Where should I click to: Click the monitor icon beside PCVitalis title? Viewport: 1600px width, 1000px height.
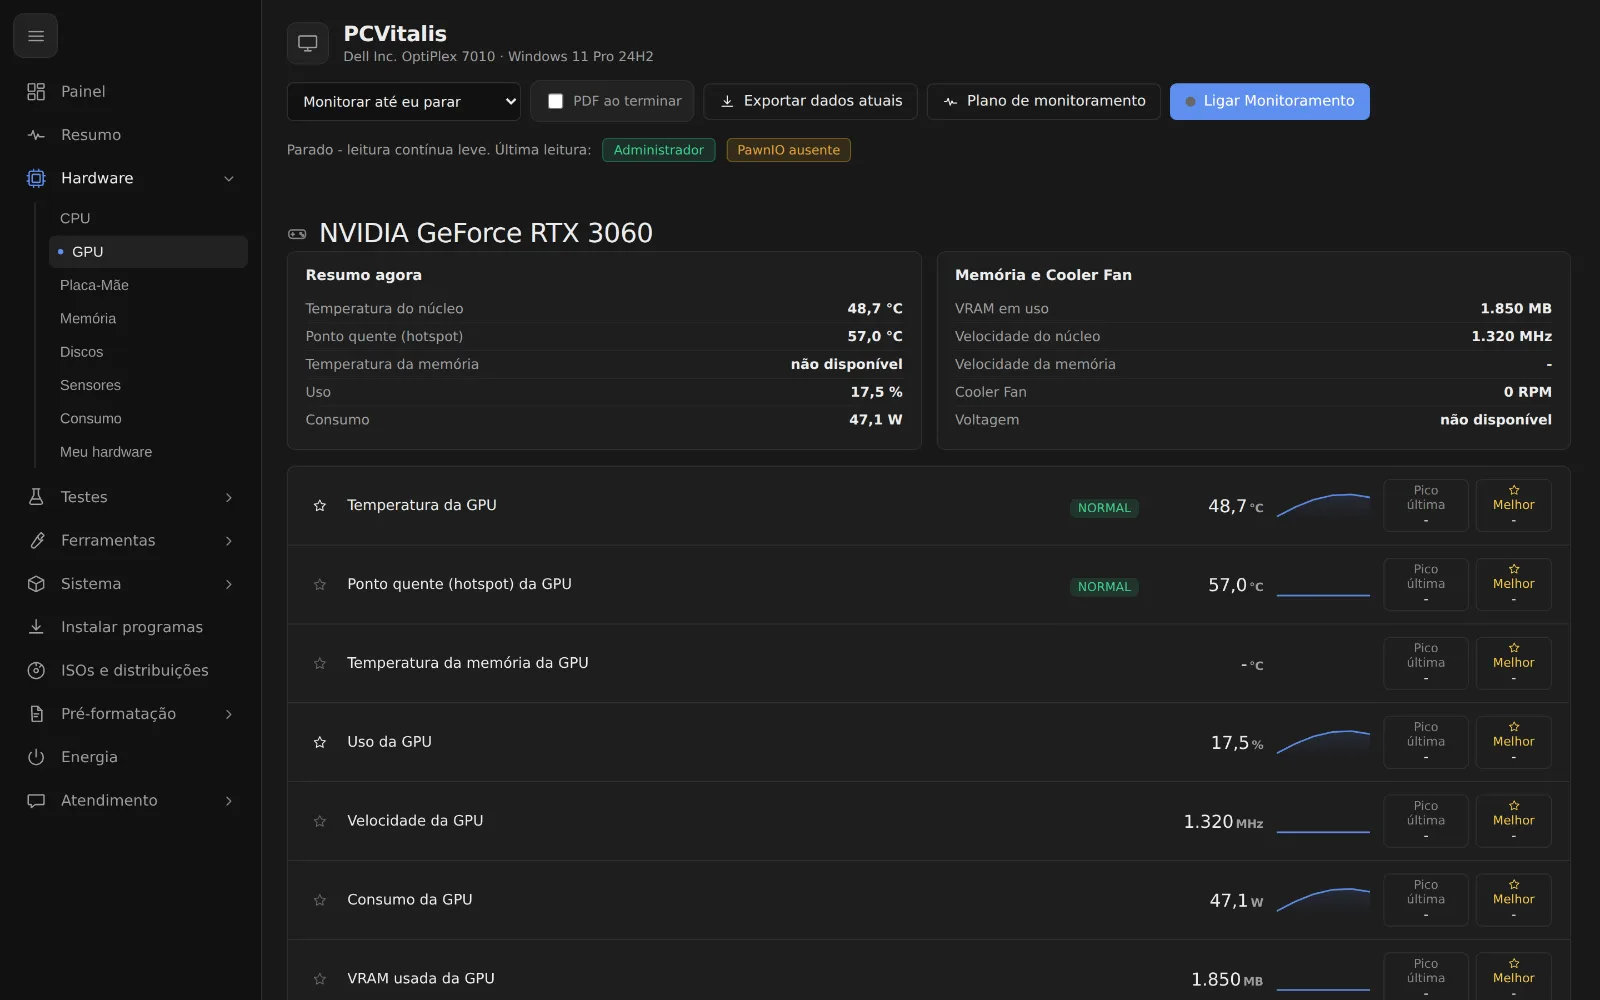point(308,43)
